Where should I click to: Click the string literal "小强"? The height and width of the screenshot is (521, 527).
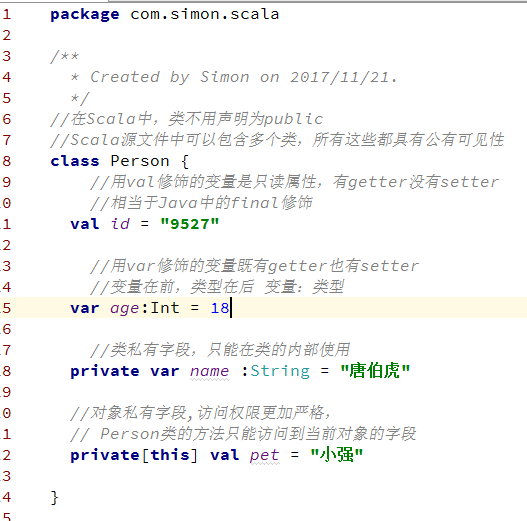pyautogui.click(x=337, y=455)
